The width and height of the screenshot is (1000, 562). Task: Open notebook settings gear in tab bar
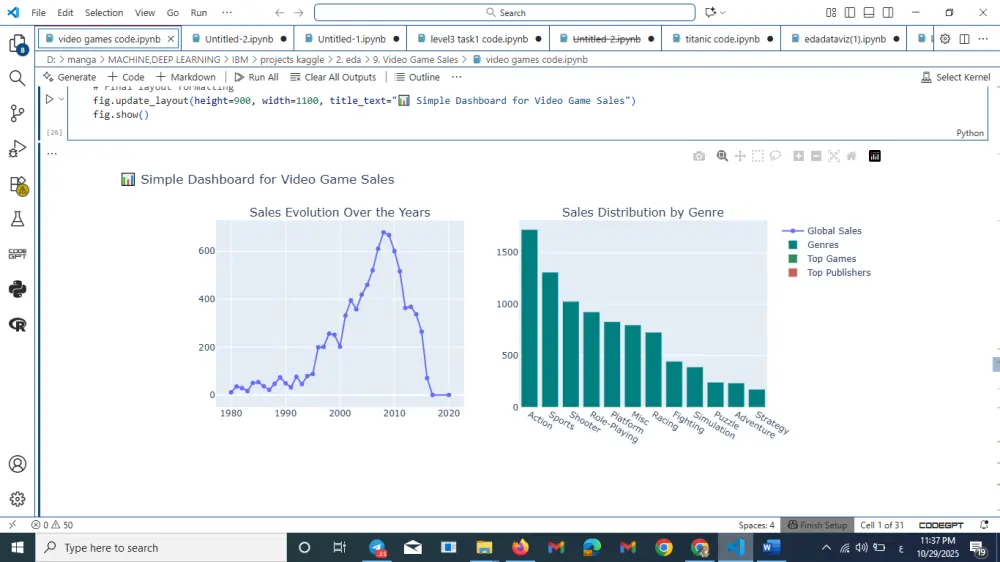click(x=945, y=39)
